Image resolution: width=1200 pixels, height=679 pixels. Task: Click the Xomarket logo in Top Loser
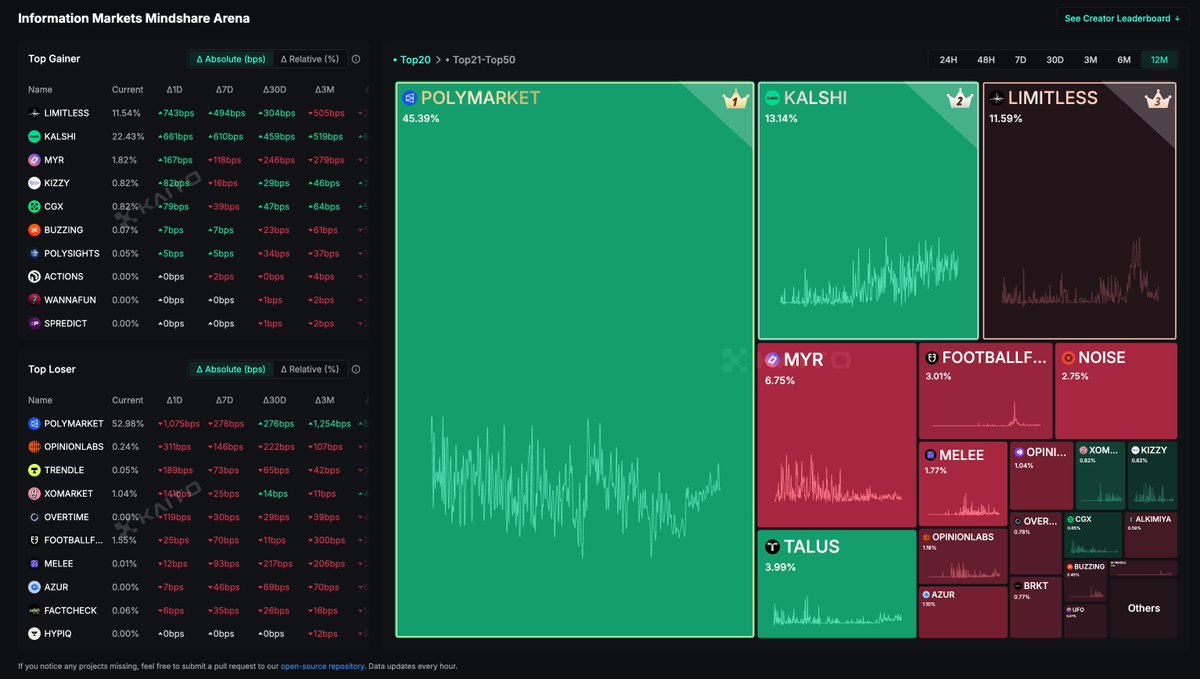pos(34,494)
